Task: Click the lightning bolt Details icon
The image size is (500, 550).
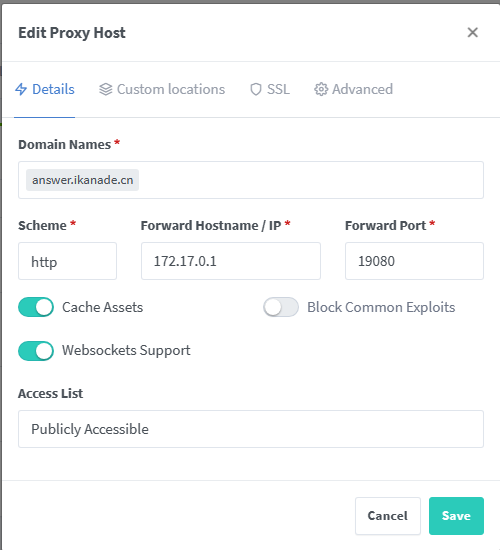Action: coord(21,89)
